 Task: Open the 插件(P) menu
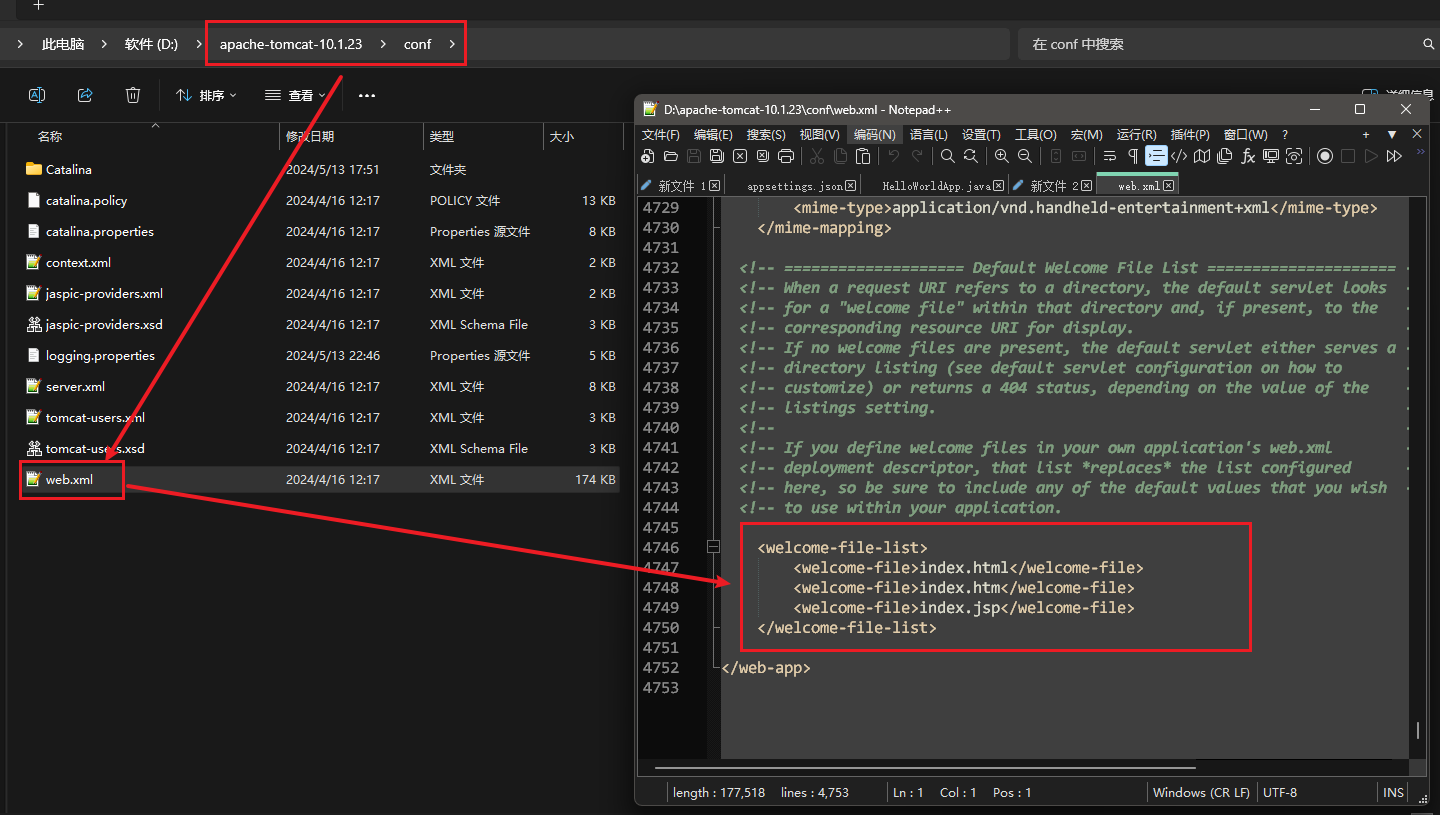pos(1189,135)
